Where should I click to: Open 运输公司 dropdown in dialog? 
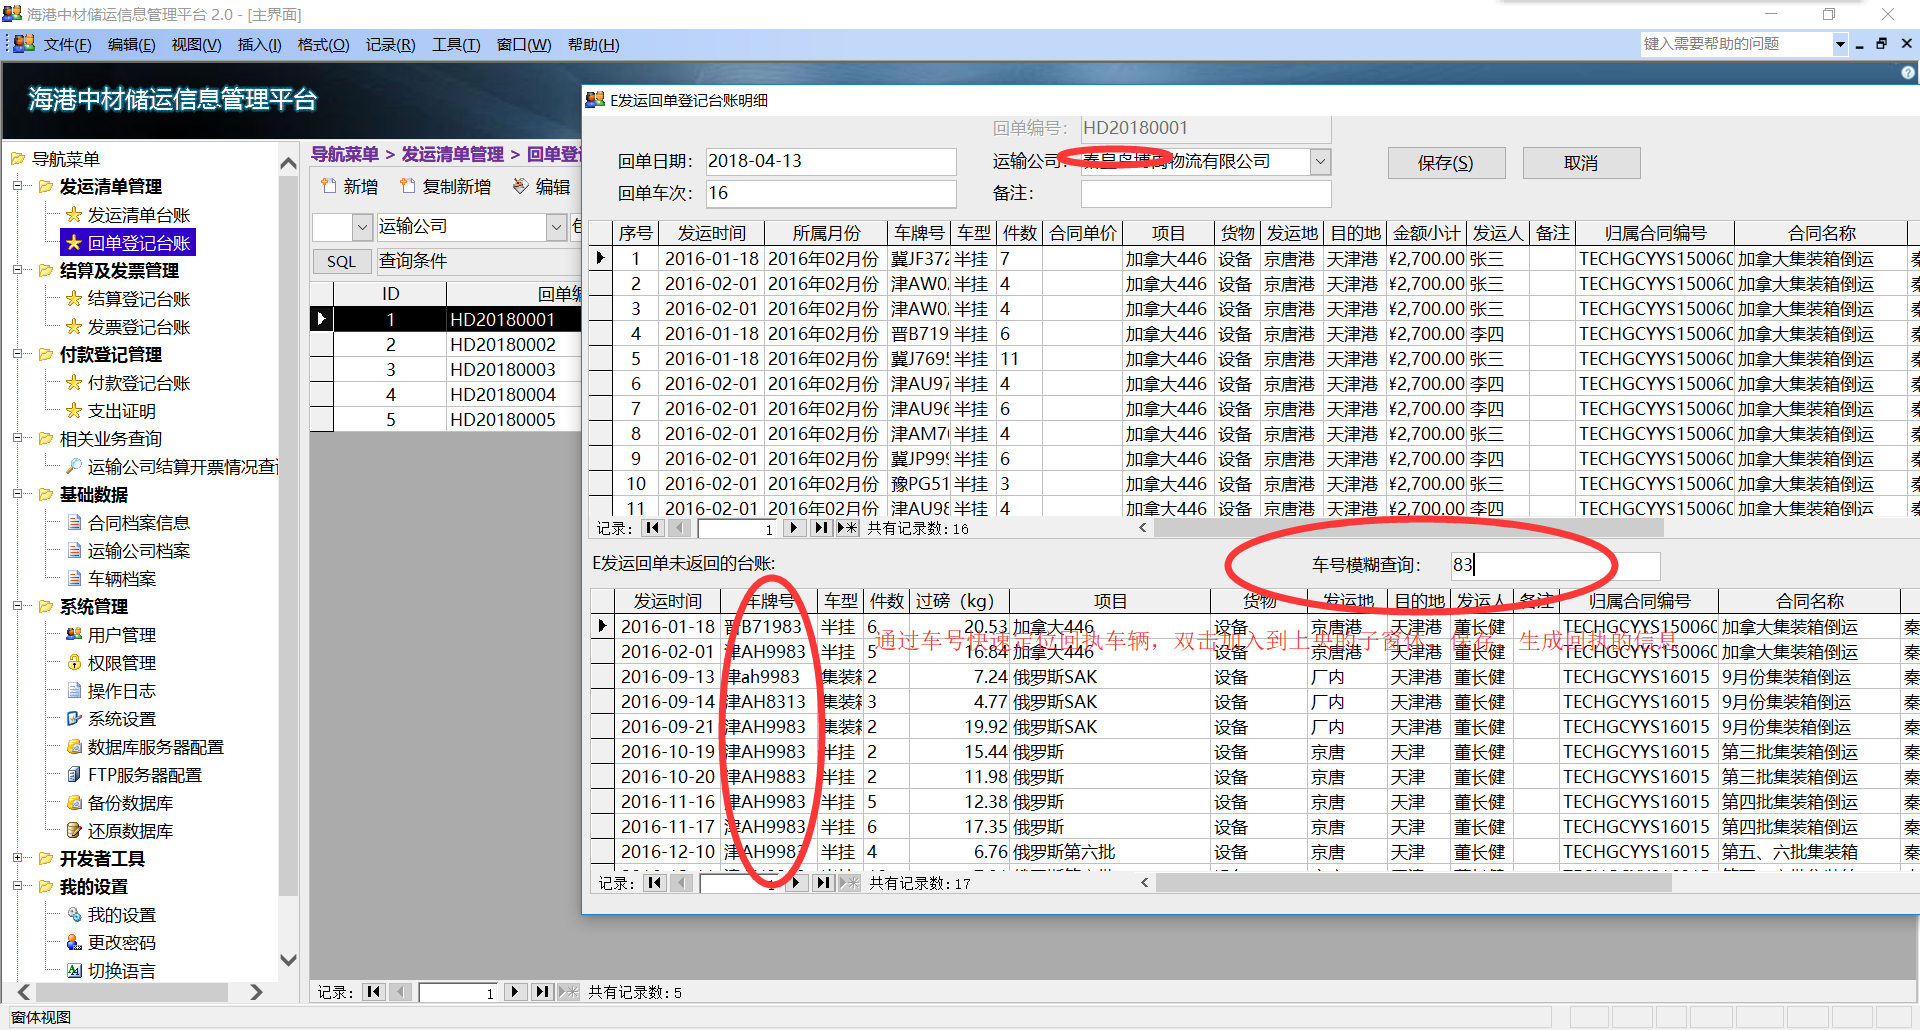[1320, 161]
